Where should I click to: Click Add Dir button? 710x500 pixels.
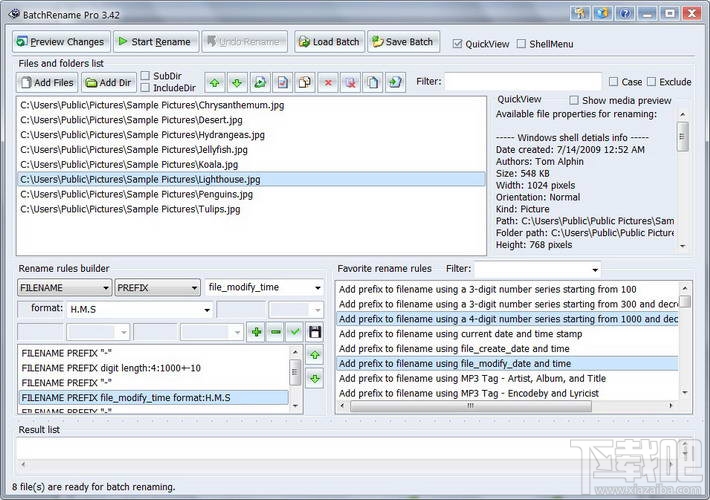[109, 82]
